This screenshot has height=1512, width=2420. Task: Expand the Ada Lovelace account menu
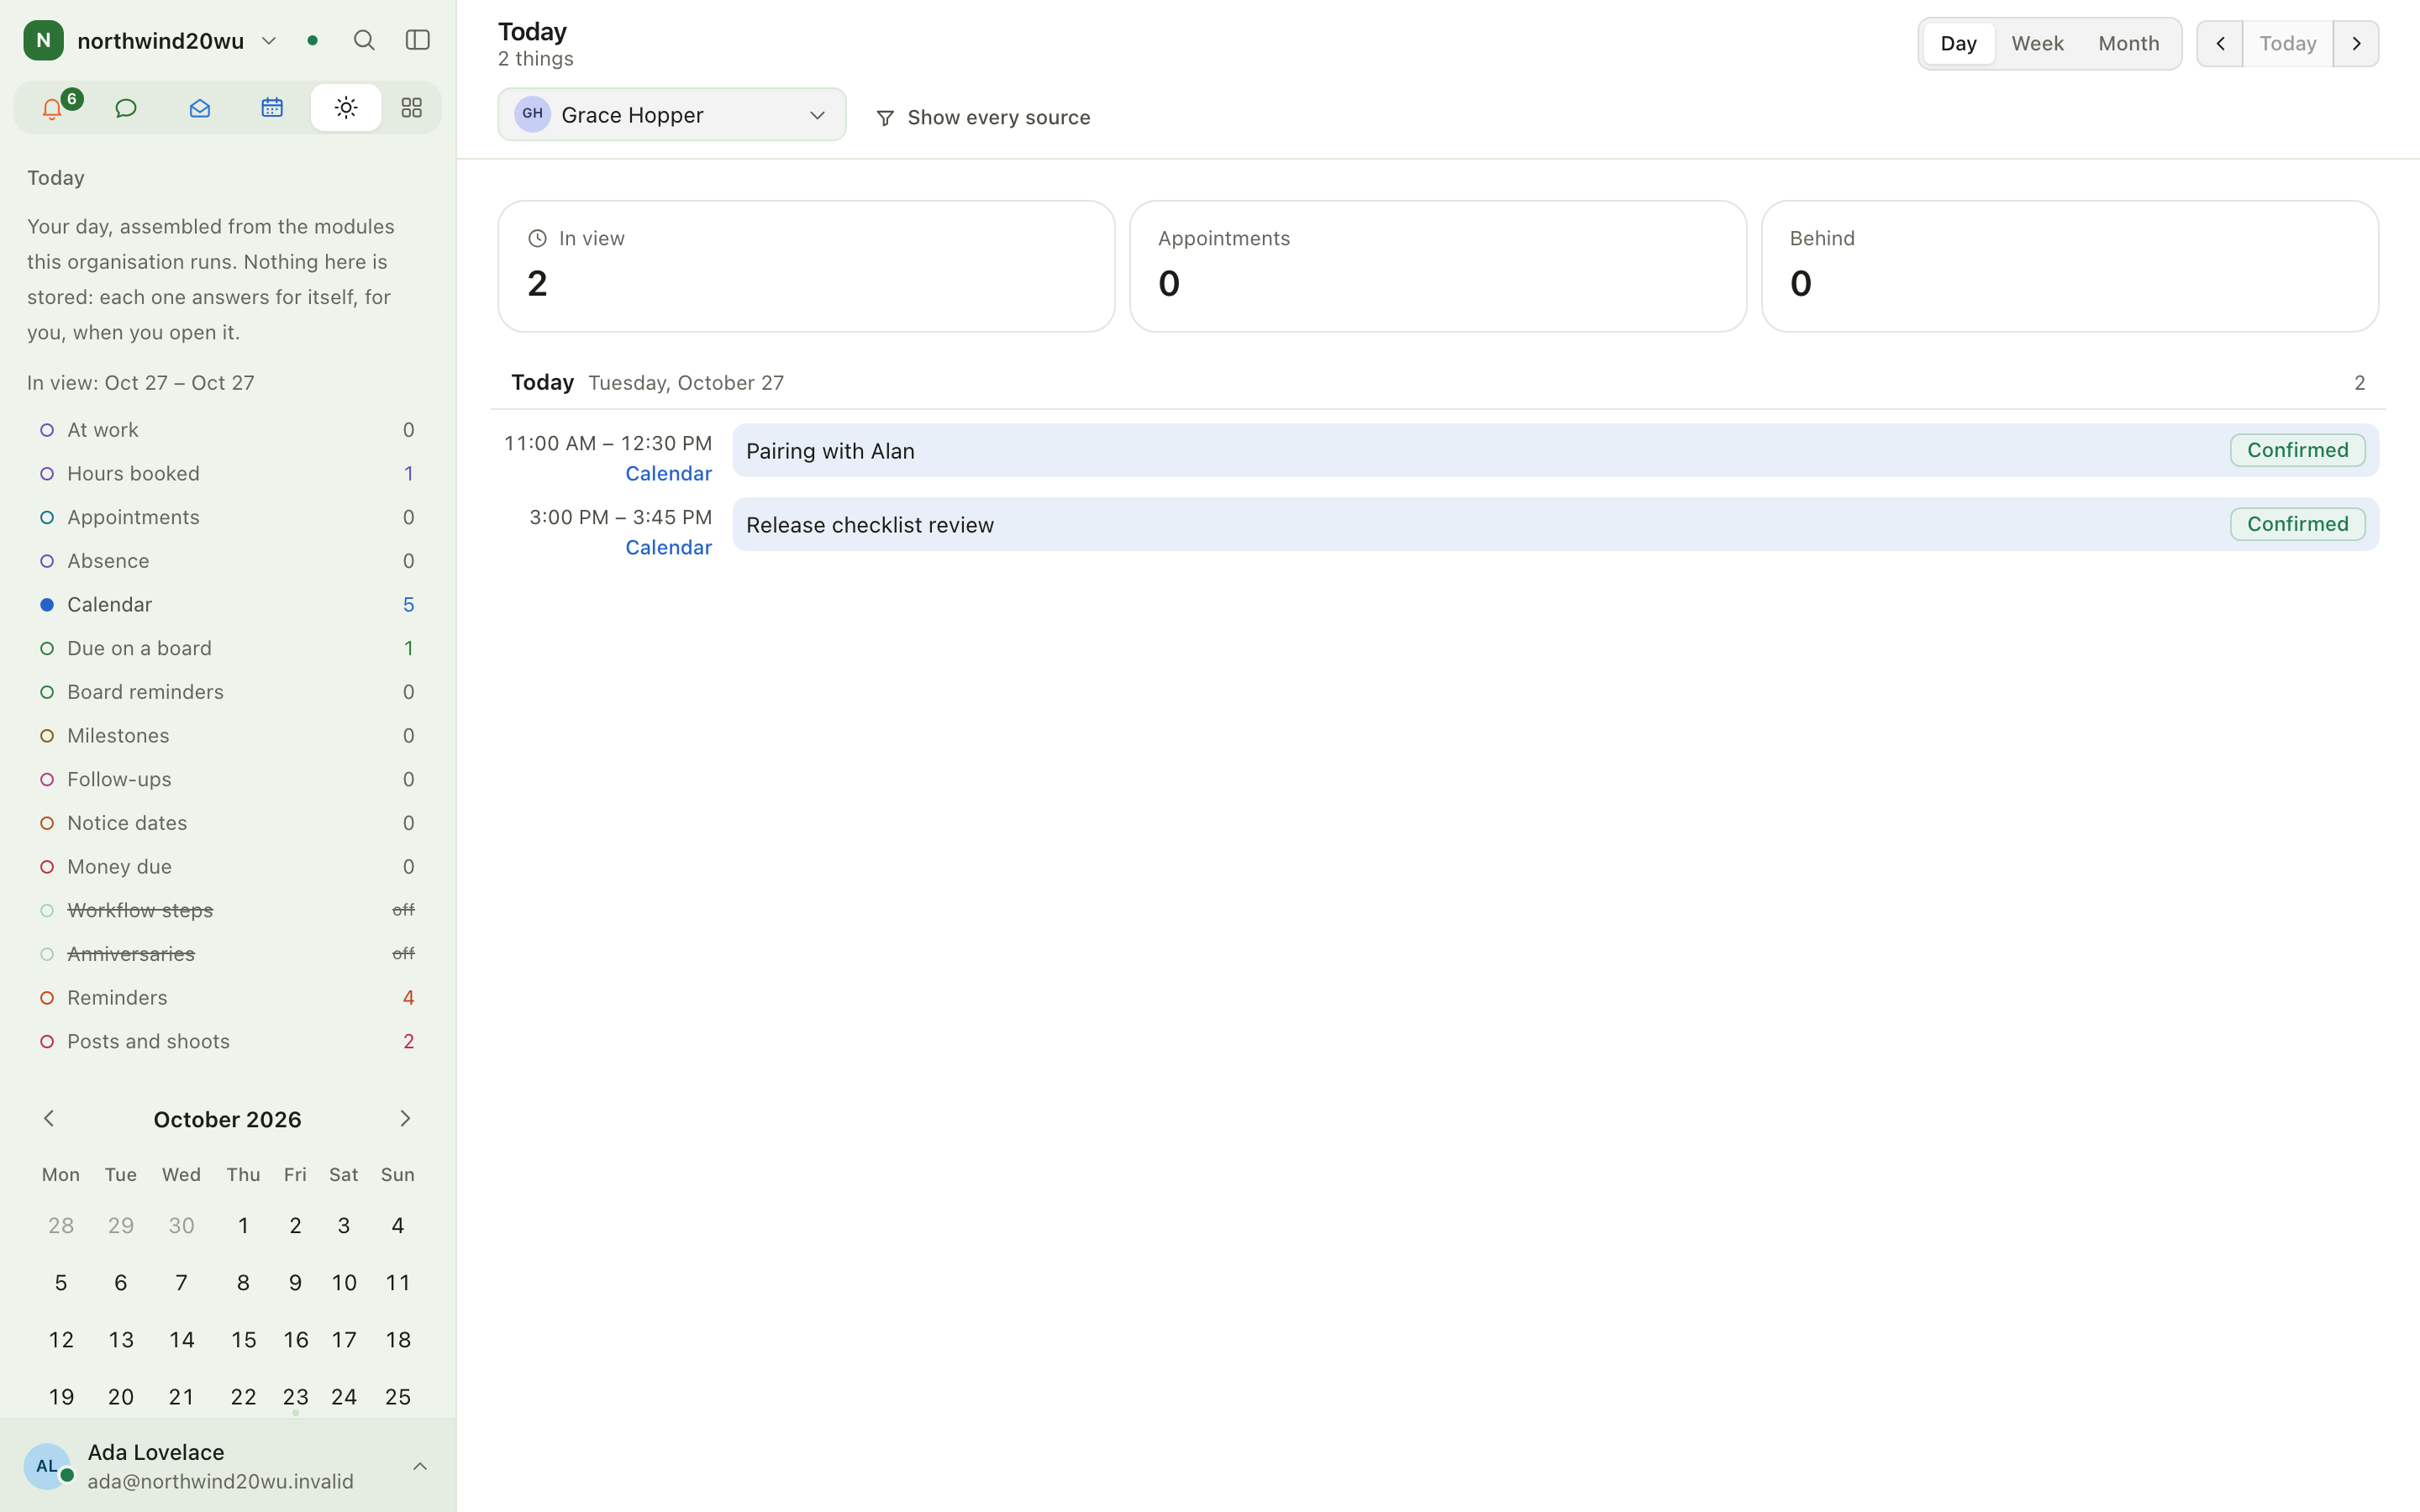[x=420, y=1467]
